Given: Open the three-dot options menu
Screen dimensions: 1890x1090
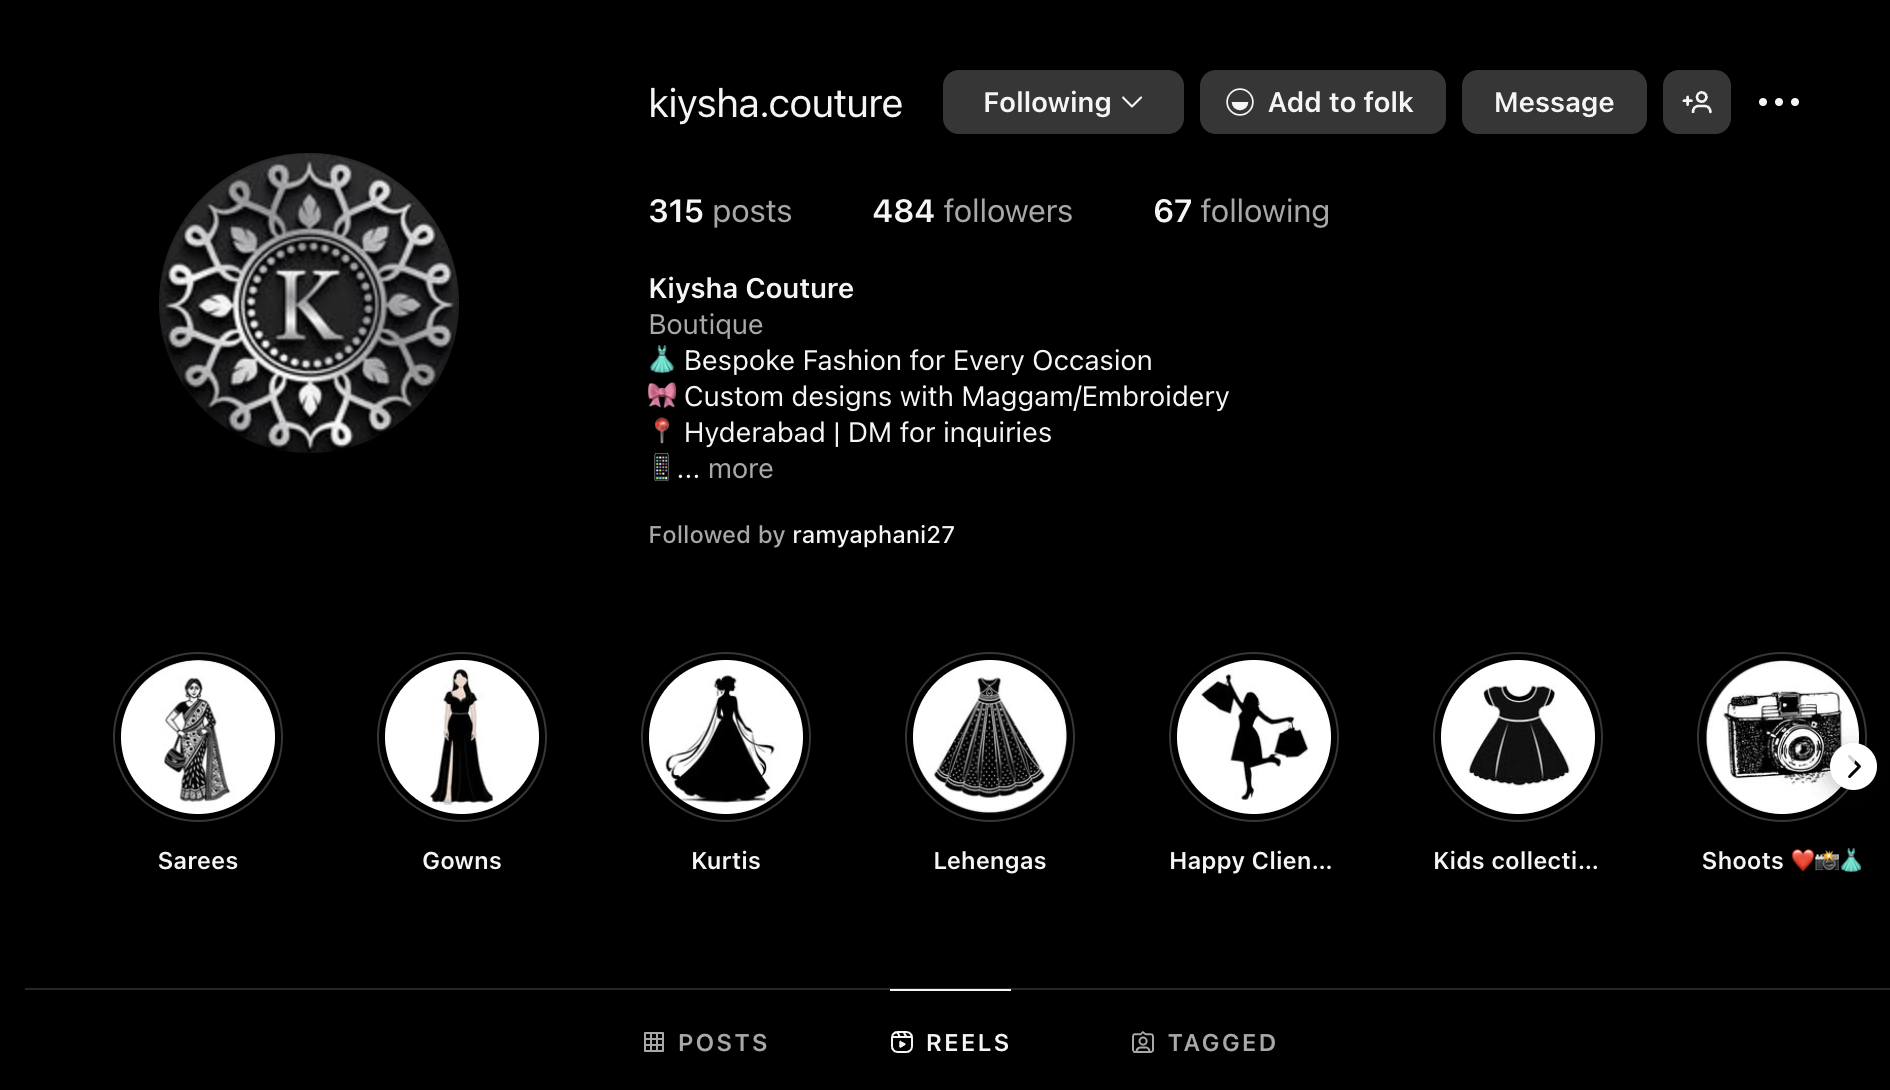Looking at the screenshot, I should coord(1779,102).
